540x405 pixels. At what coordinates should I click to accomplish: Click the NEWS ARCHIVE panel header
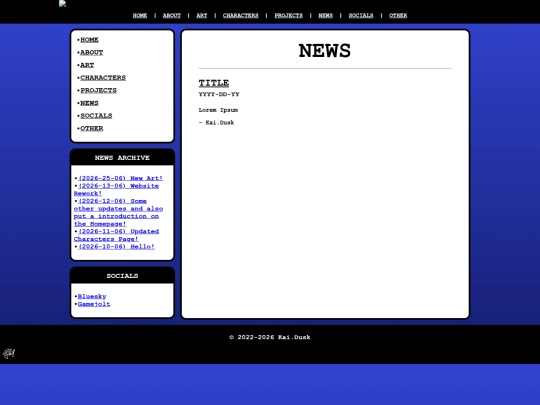pos(122,158)
